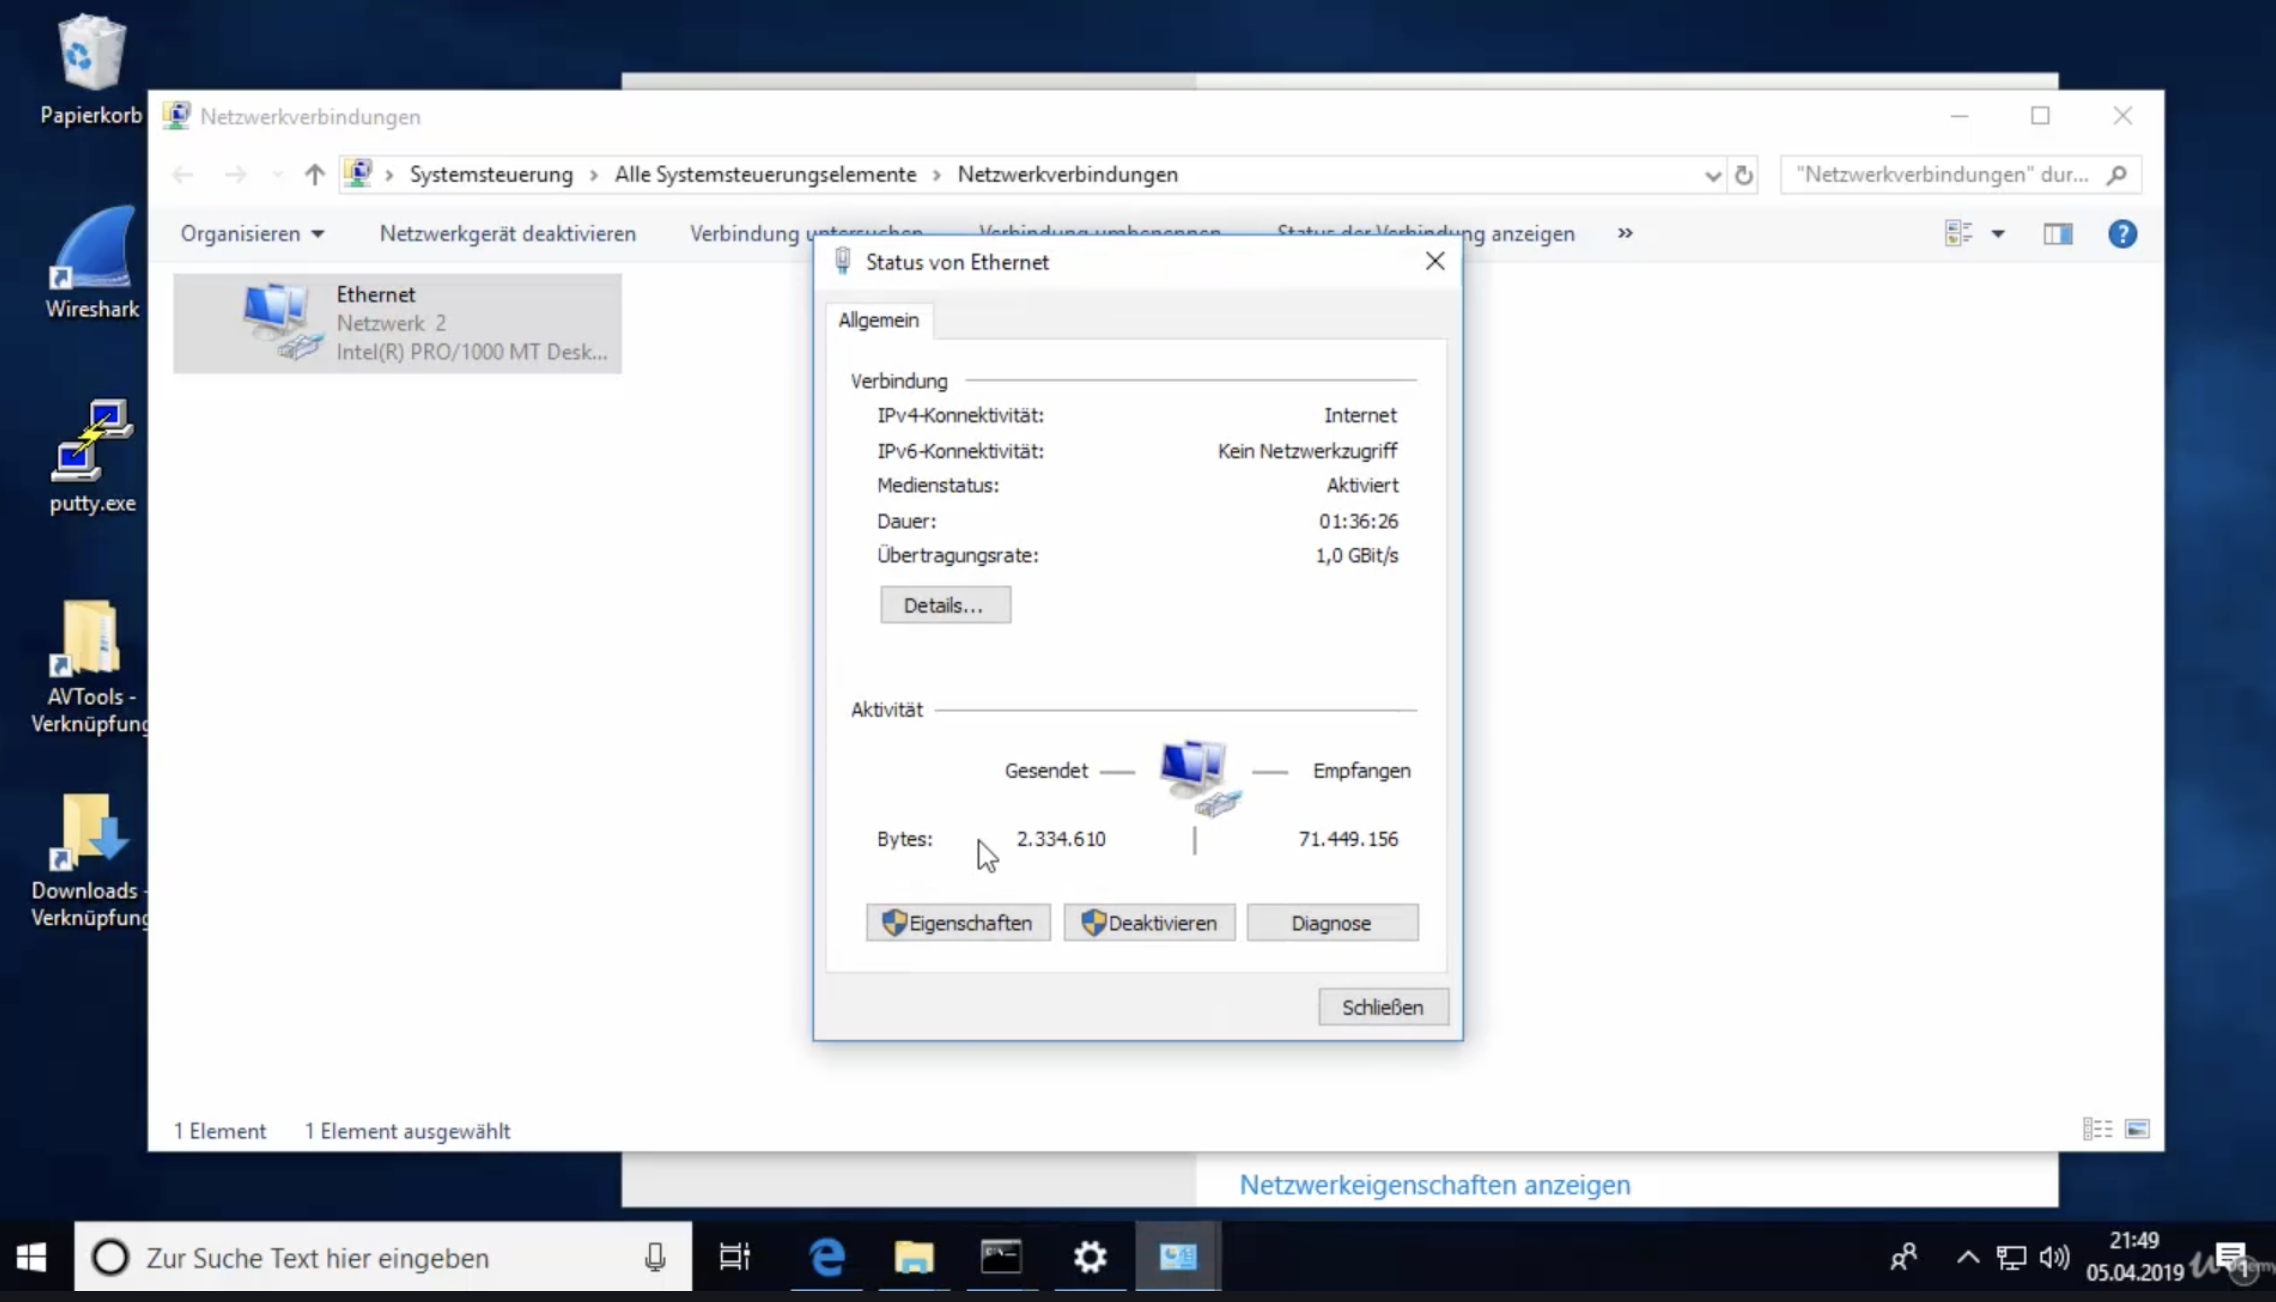This screenshot has height=1302, width=2276.
Task: Open the AVTools shortcut folder
Action: [89, 668]
